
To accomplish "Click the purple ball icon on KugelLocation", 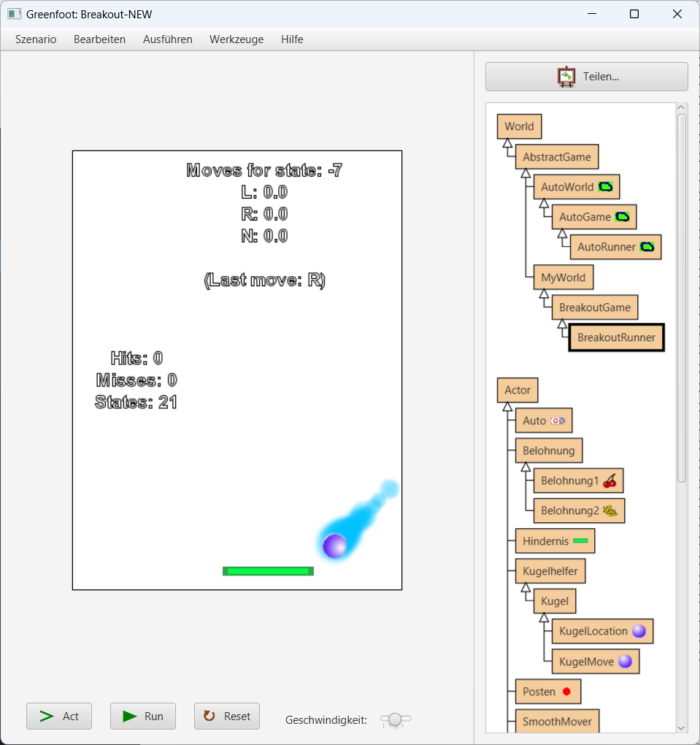I will pos(638,631).
